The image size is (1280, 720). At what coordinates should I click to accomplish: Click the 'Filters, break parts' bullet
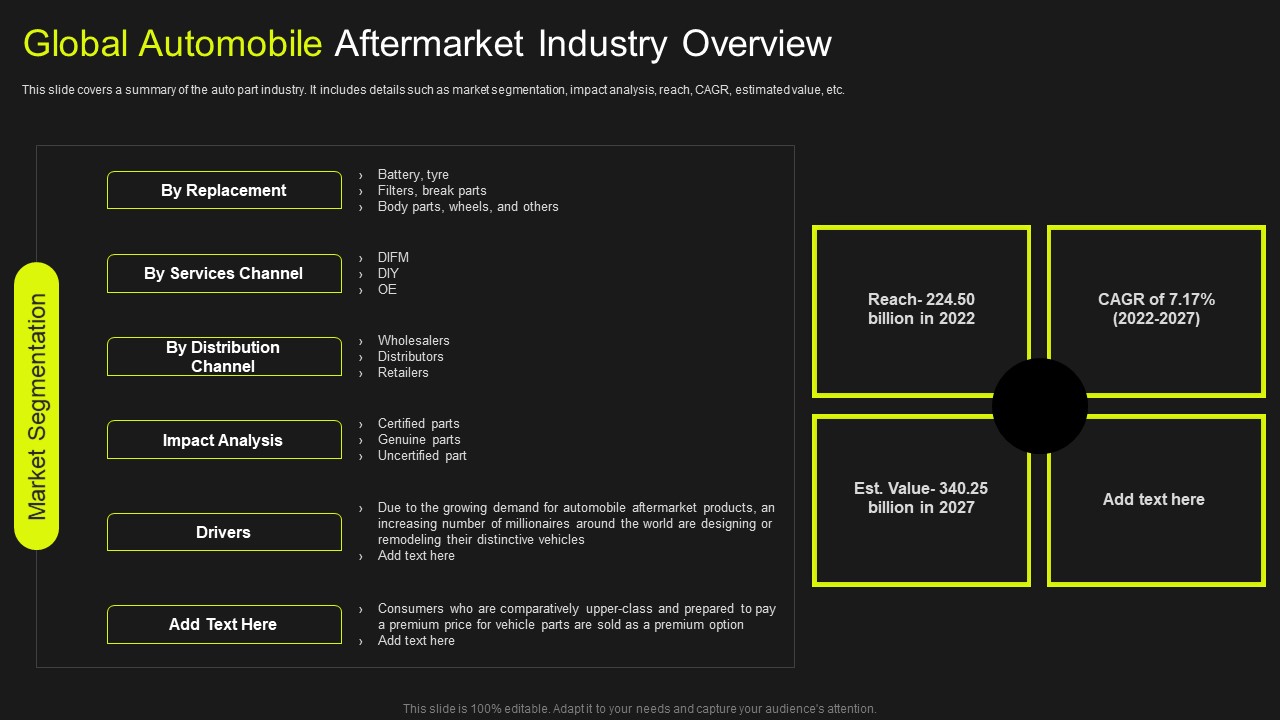pos(432,191)
